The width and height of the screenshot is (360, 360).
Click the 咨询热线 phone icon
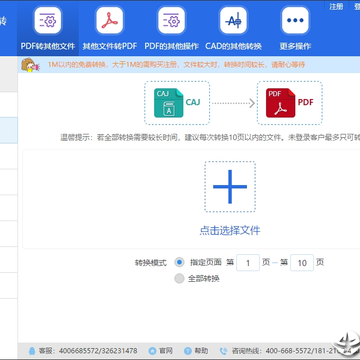223,351
